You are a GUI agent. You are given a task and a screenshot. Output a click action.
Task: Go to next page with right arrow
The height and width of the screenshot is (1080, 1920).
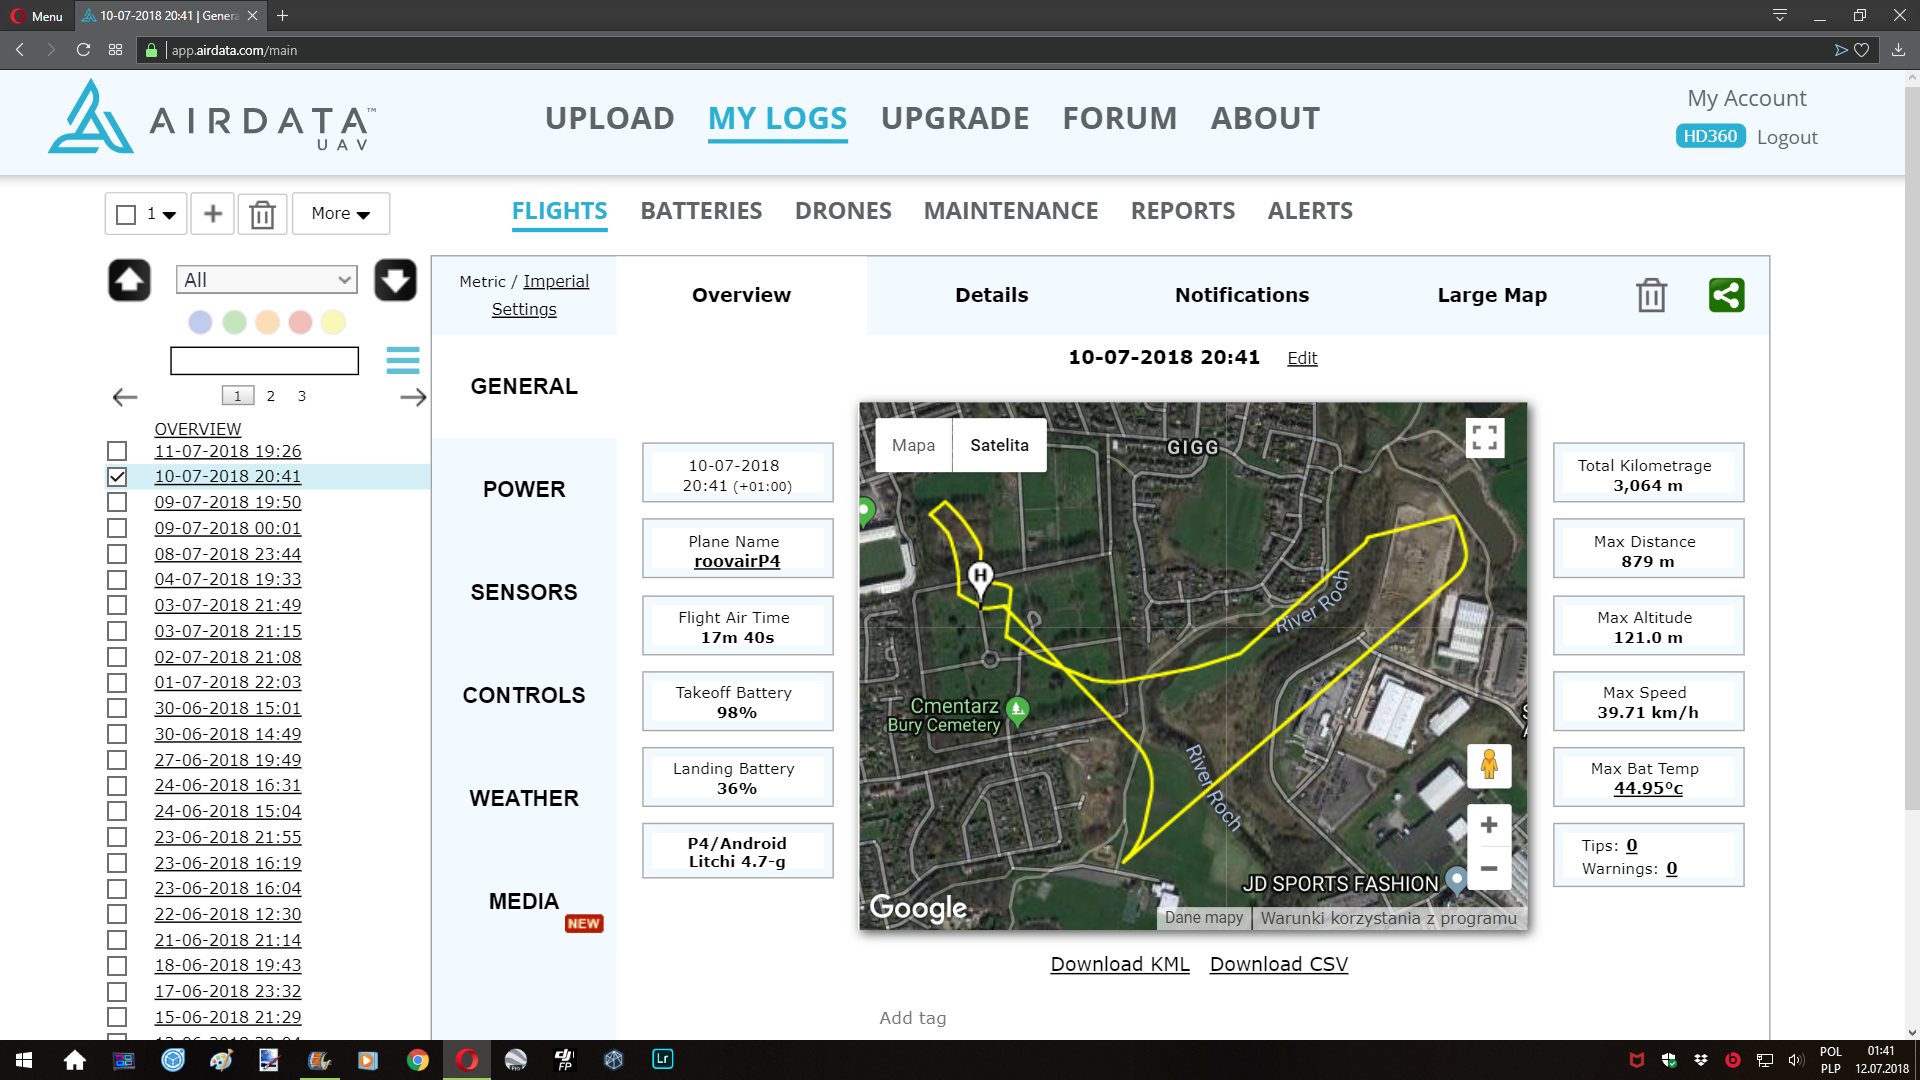click(x=413, y=397)
